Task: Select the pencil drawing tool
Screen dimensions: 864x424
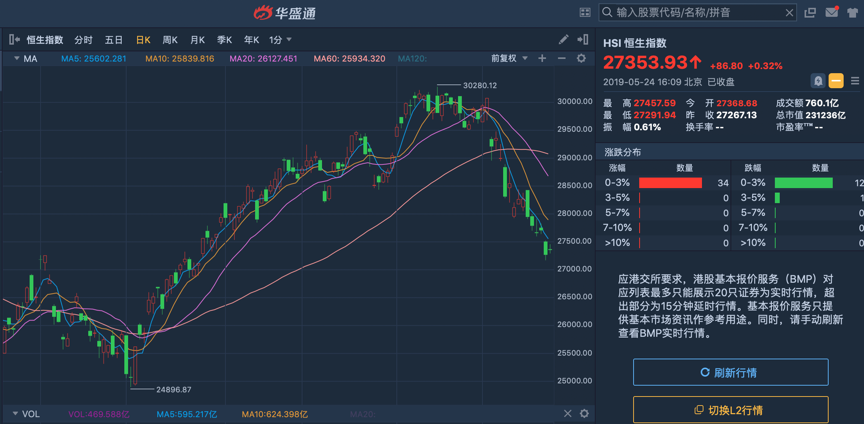Action: 563,40
